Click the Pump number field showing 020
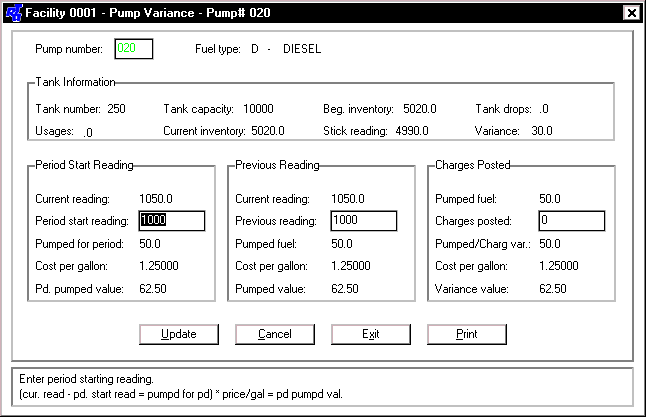Viewport: 646px width, 417px height. [x=132, y=49]
